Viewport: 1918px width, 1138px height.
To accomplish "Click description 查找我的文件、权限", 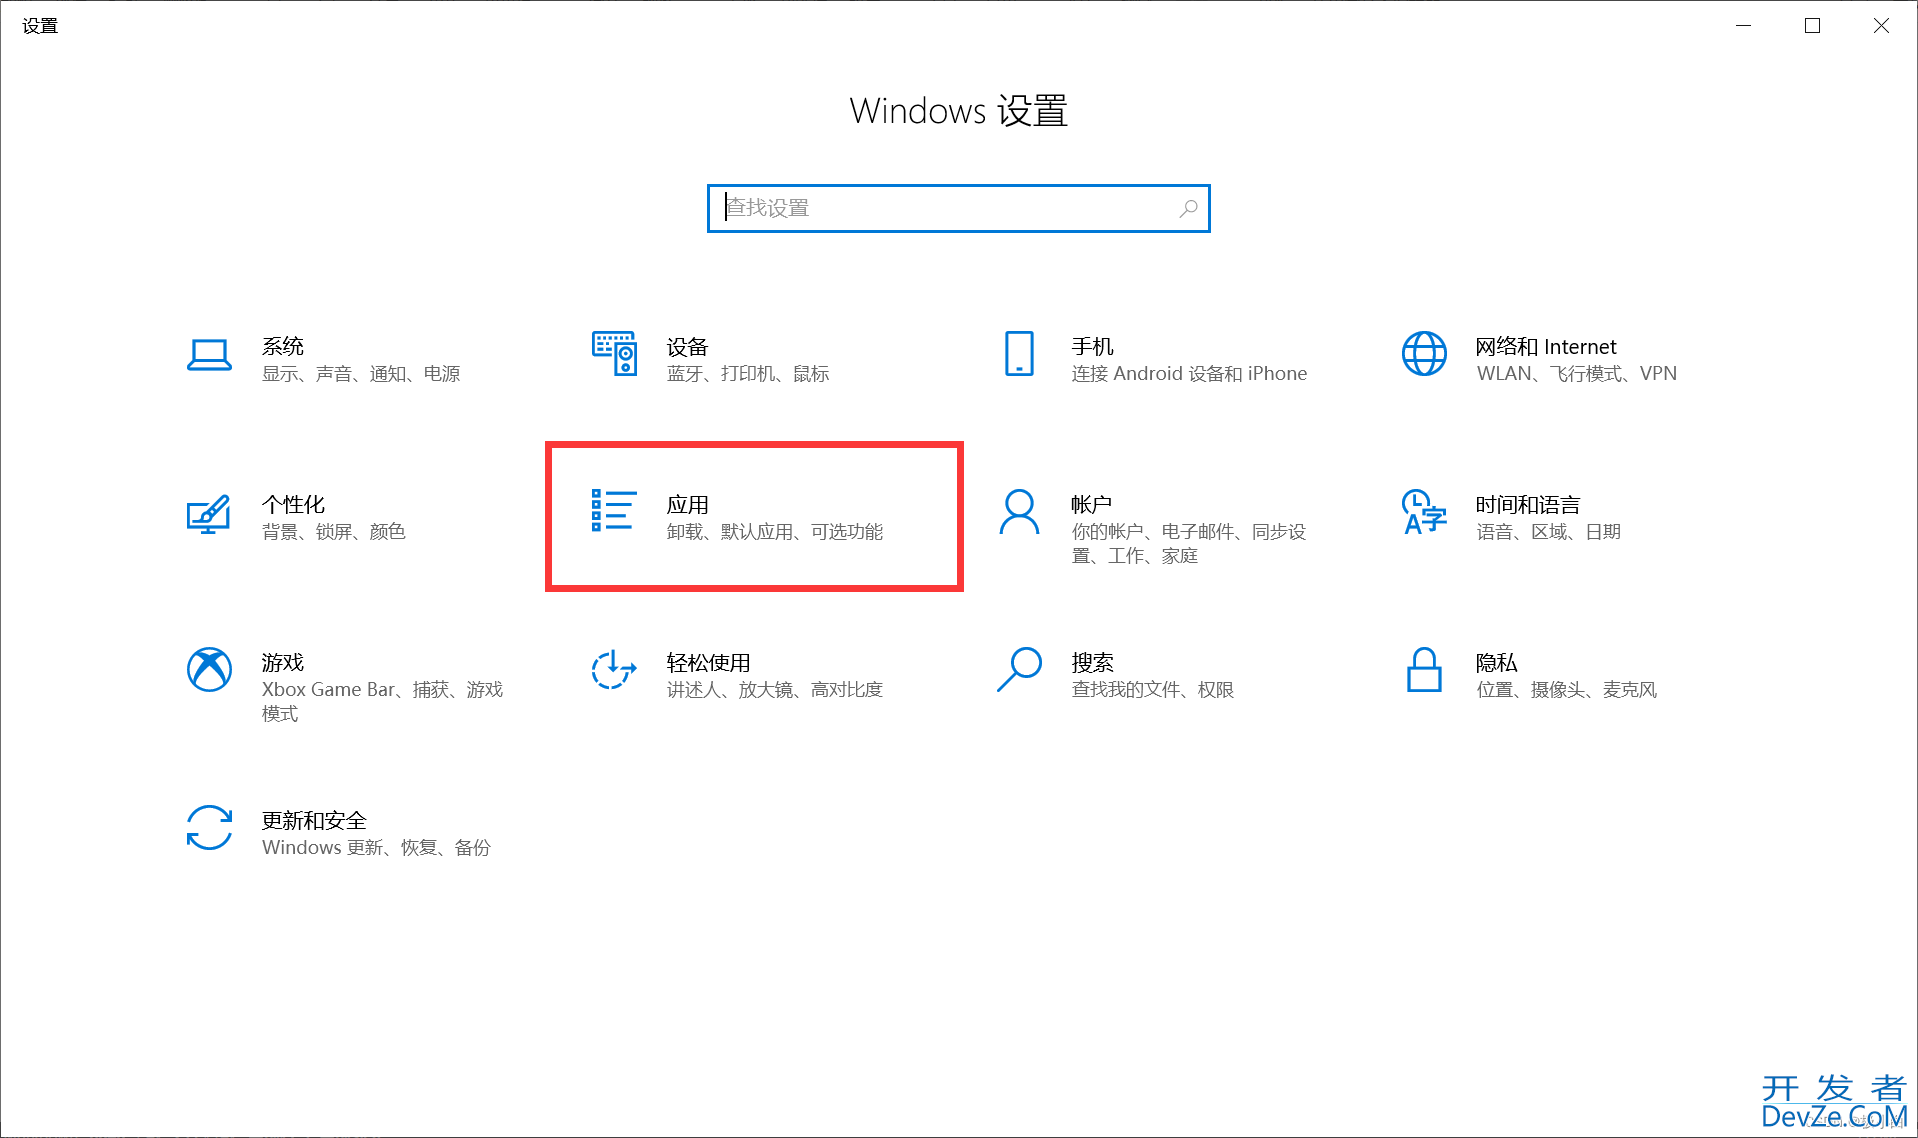I will (x=1153, y=689).
